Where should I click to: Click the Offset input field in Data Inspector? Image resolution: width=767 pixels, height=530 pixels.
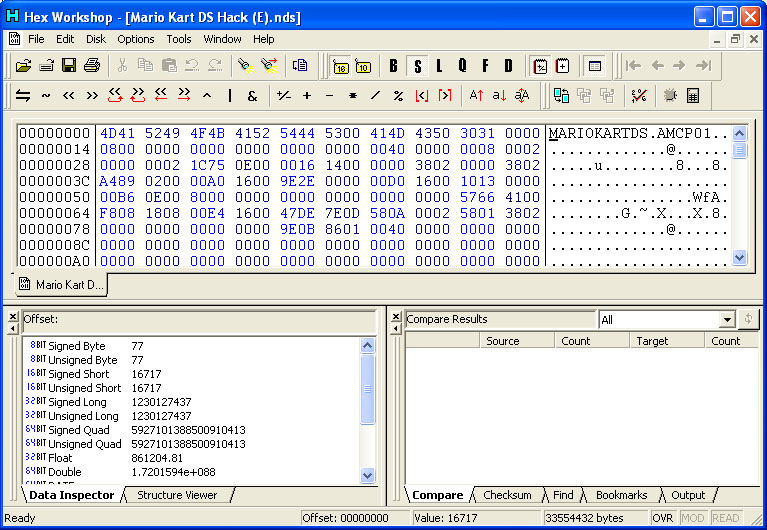click(198, 320)
